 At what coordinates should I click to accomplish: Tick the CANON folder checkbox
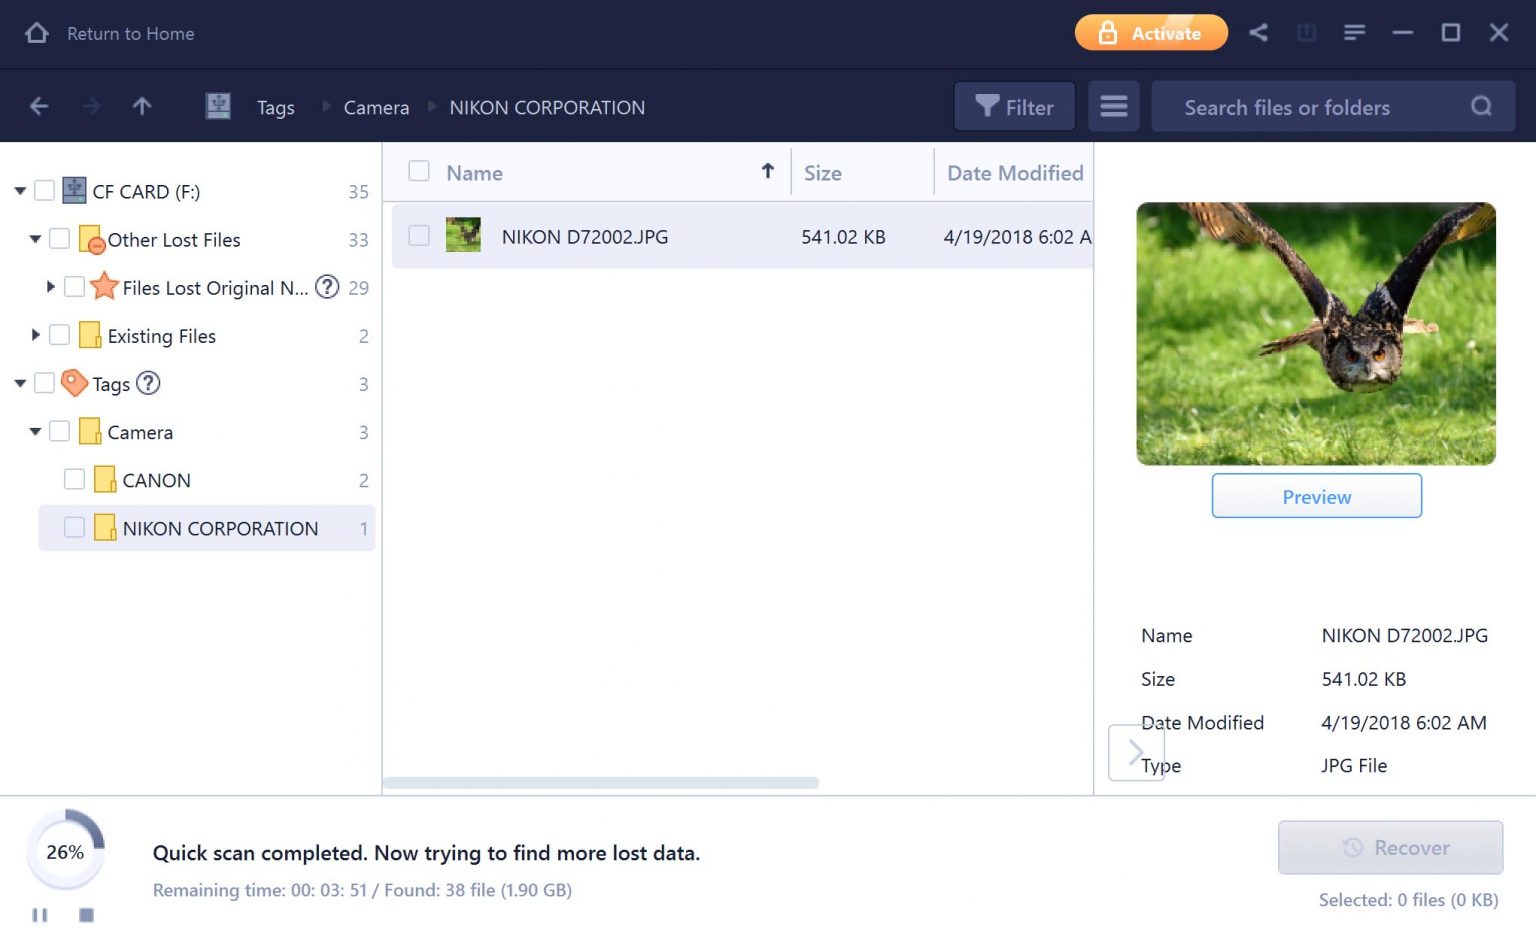coord(74,480)
